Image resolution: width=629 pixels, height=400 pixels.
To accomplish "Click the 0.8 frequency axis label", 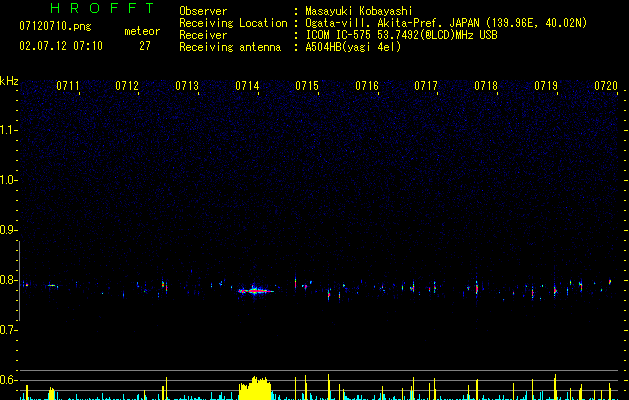I will [x=8, y=280].
